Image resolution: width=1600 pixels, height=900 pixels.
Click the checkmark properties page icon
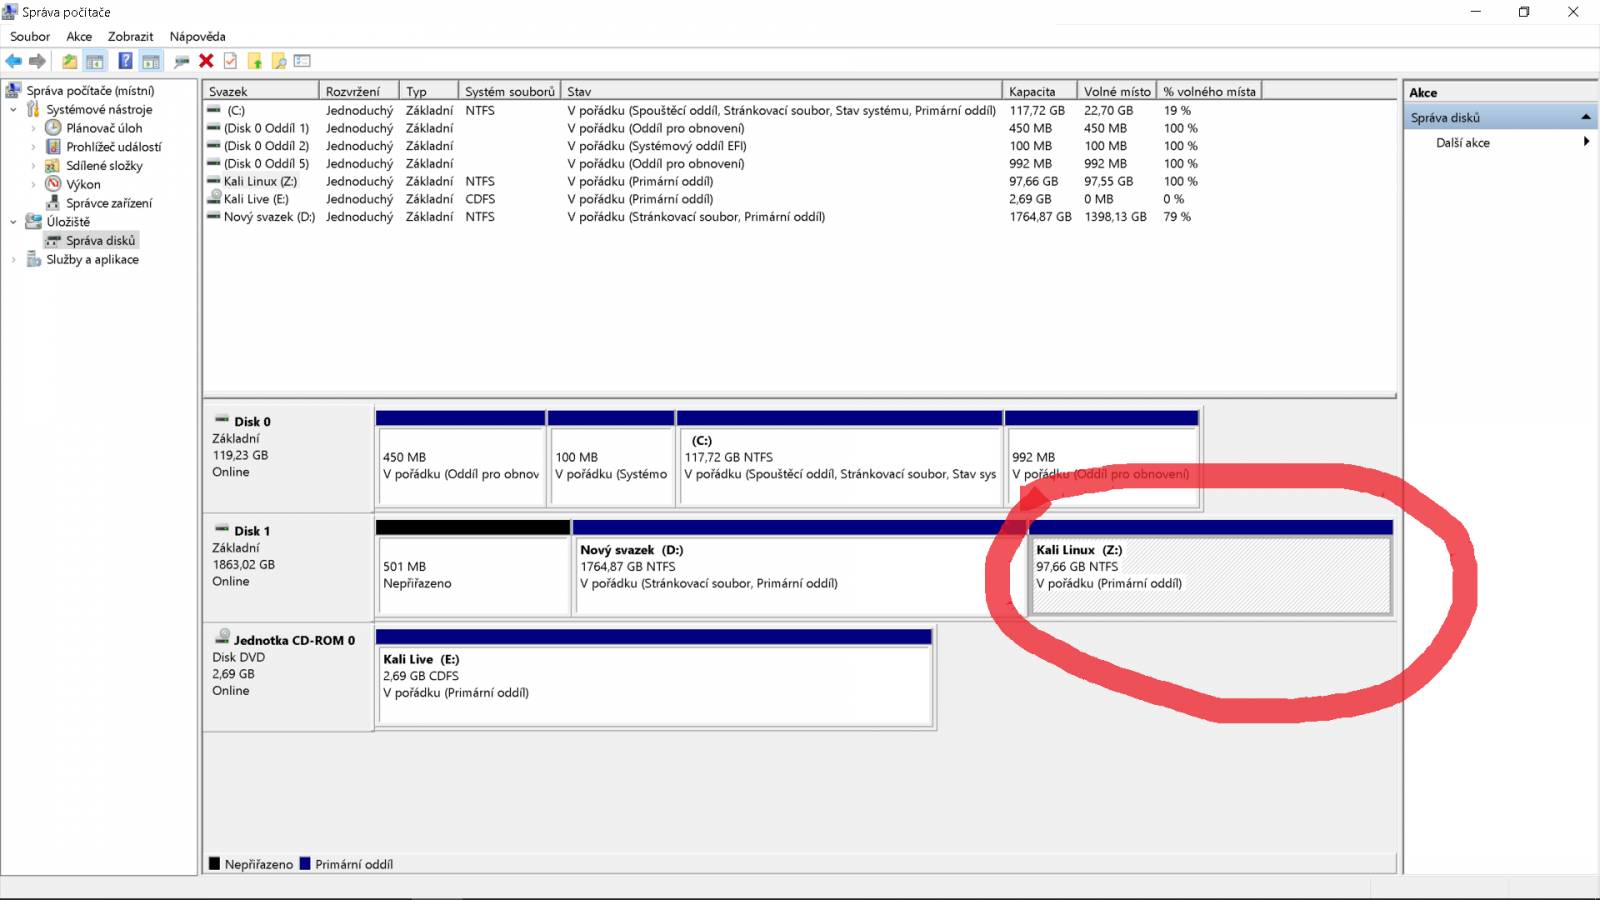(x=230, y=61)
